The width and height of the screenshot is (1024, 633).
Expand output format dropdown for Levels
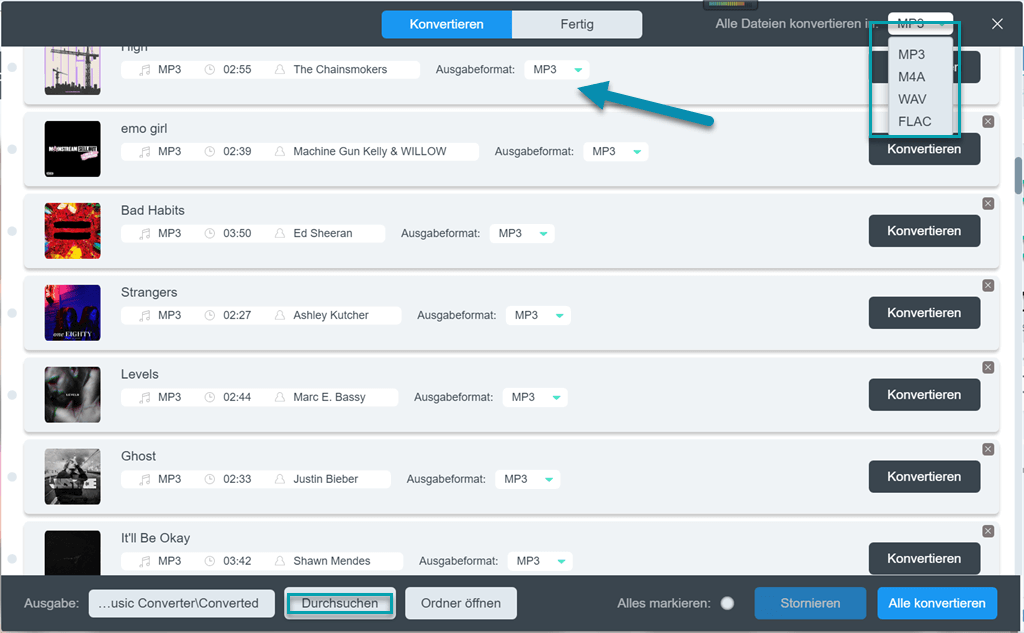[534, 397]
